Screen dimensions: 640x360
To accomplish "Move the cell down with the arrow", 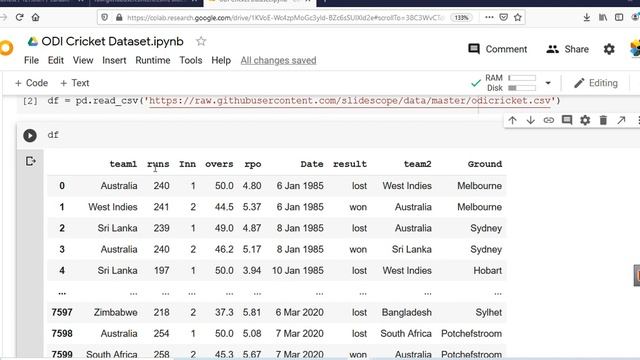I will point(530,120).
